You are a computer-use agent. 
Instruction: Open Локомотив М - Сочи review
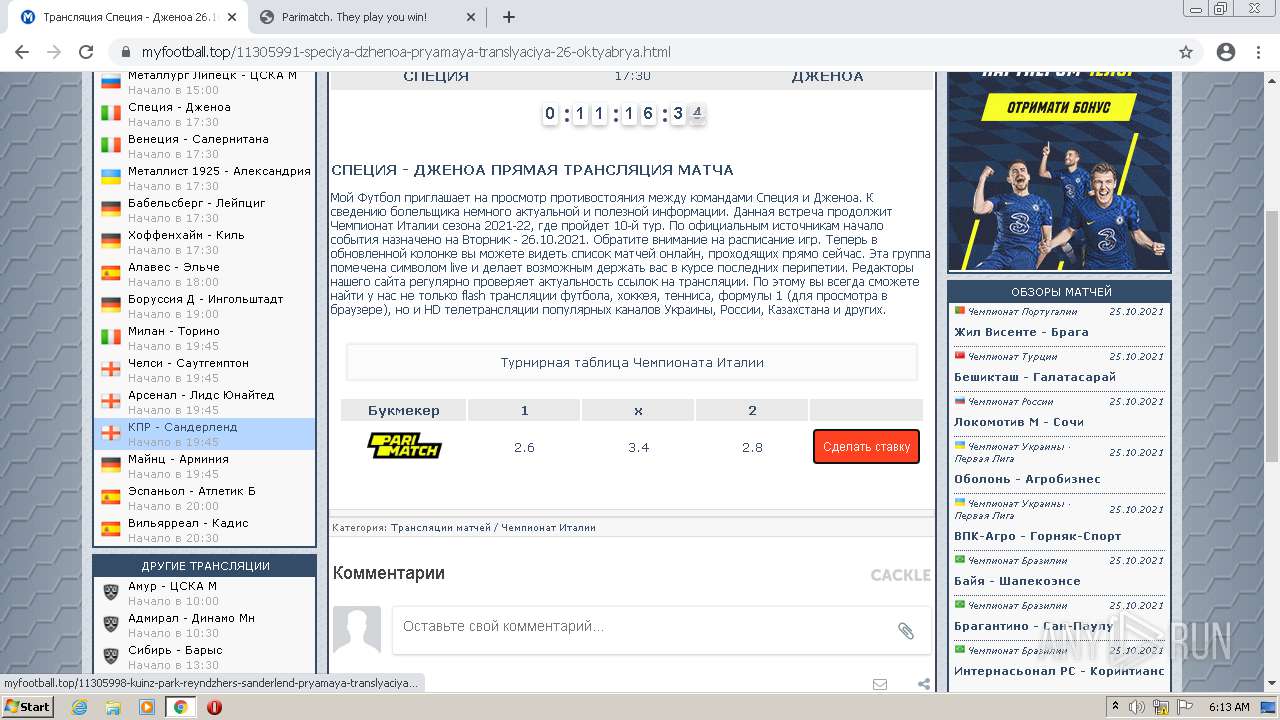coord(1019,422)
